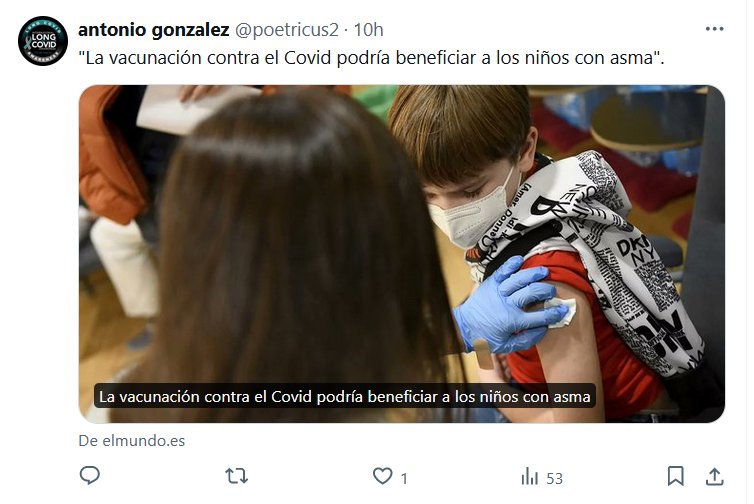Open the 10h timestamp link
This screenshot has width=754, height=504.
tap(368, 30)
